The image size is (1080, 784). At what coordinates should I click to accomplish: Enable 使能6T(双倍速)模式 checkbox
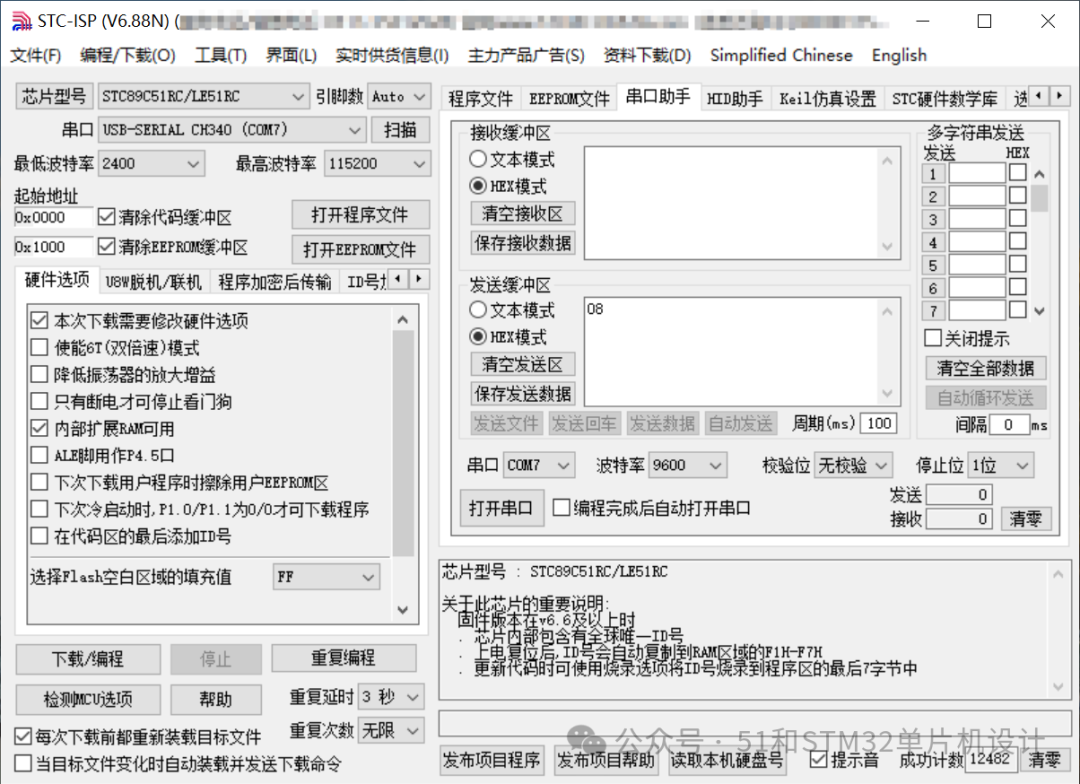coord(39,347)
